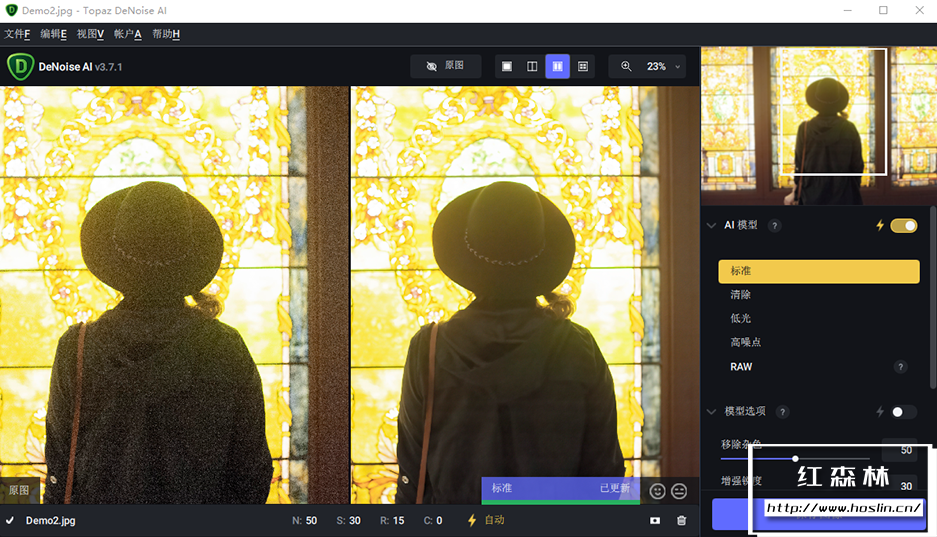Toggle the 原图 original view button
Screen dimensions: 937x537
445,66
